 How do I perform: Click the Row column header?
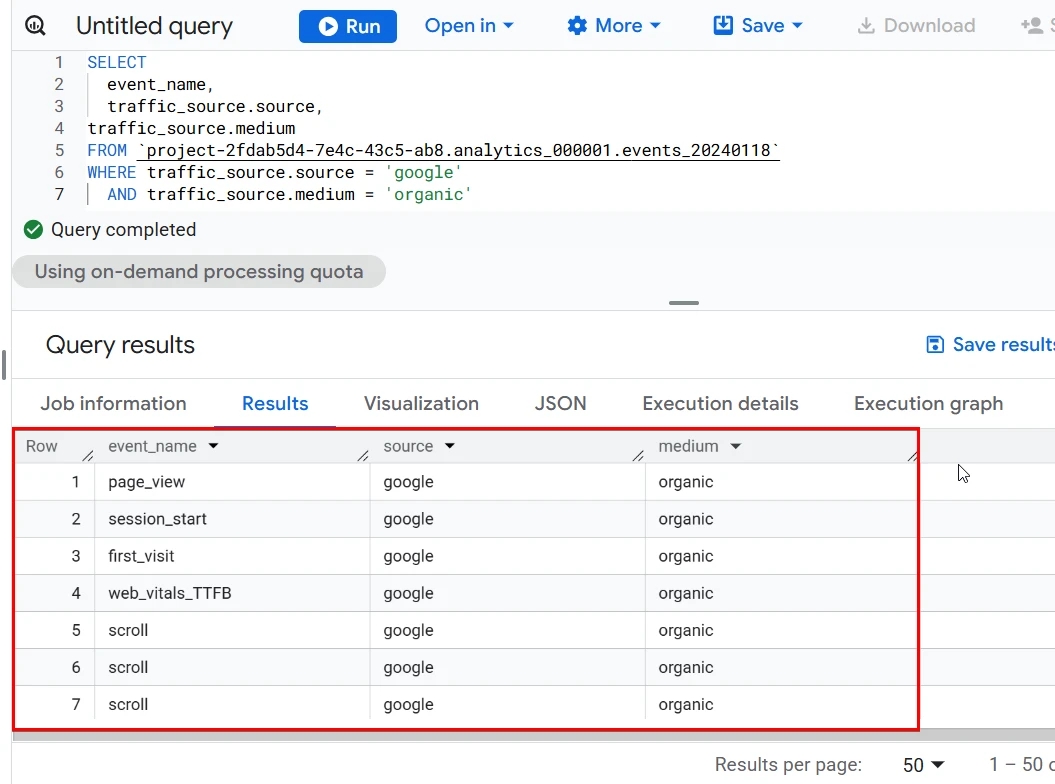pos(42,446)
